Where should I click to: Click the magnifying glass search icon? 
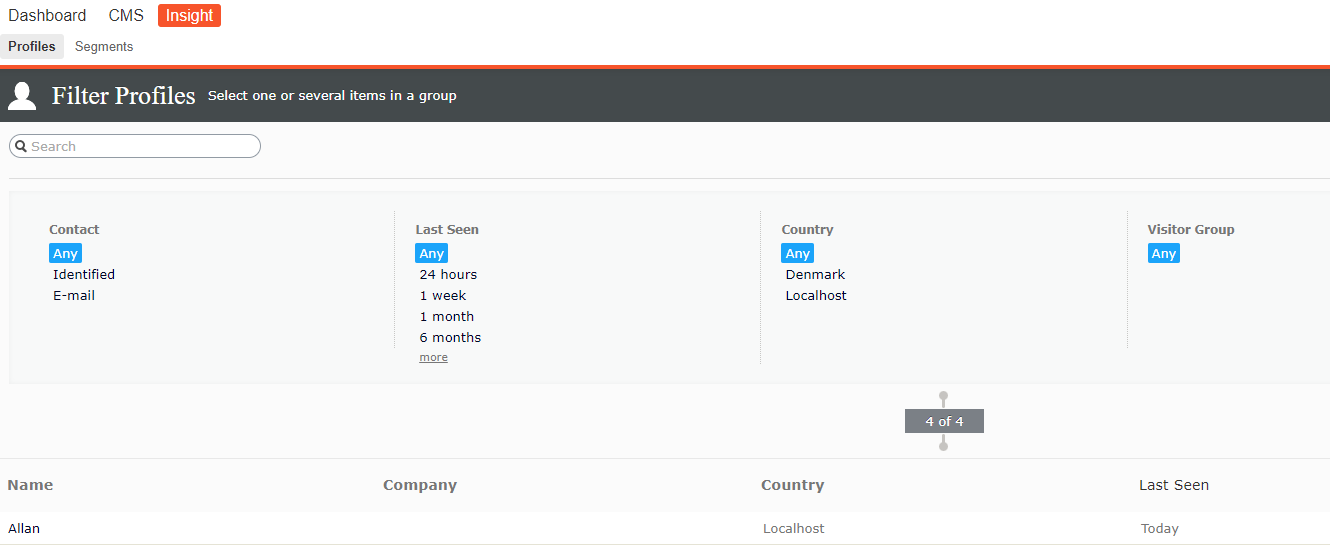pos(20,147)
